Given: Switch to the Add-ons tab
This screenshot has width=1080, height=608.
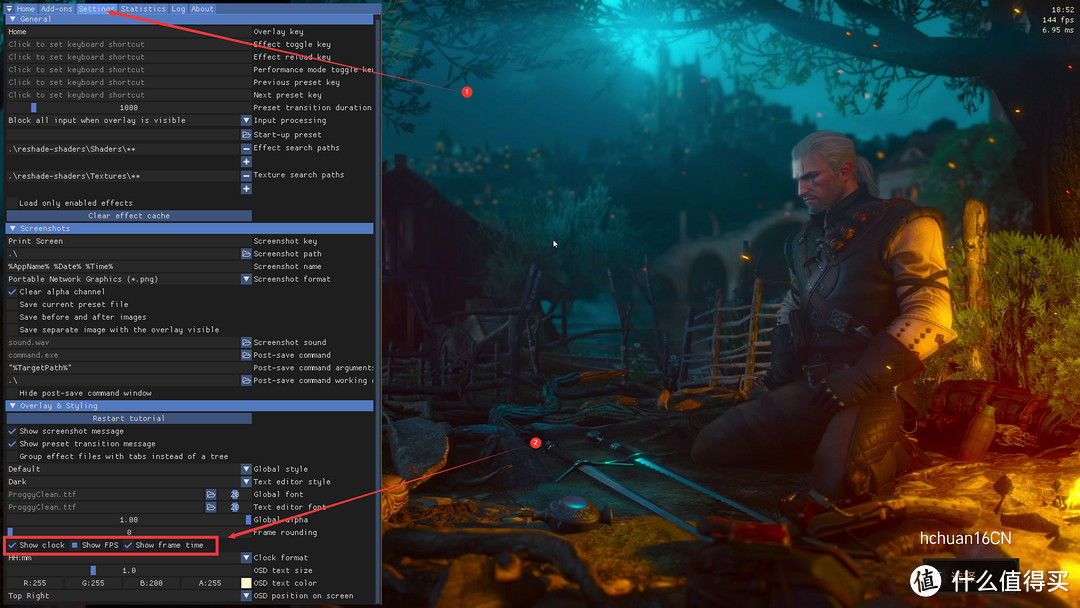Looking at the screenshot, I should [x=56, y=9].
